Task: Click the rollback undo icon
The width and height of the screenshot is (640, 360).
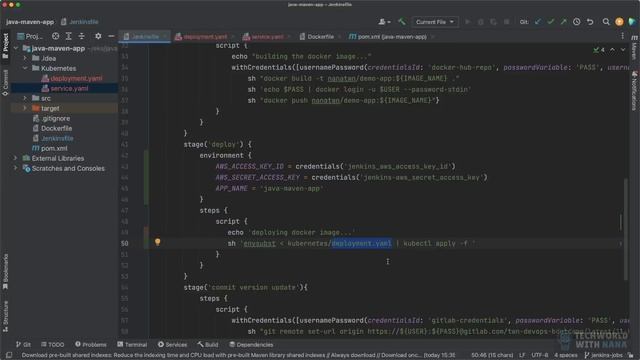Action: pyautogui.click(x=590, y=22)
